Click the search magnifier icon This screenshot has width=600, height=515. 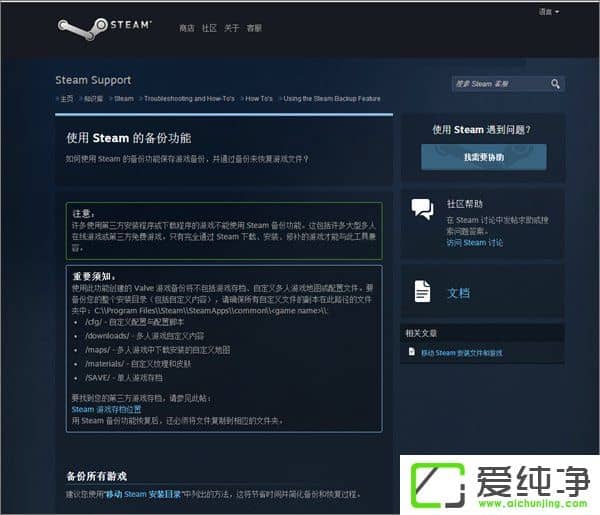(555, 84)
